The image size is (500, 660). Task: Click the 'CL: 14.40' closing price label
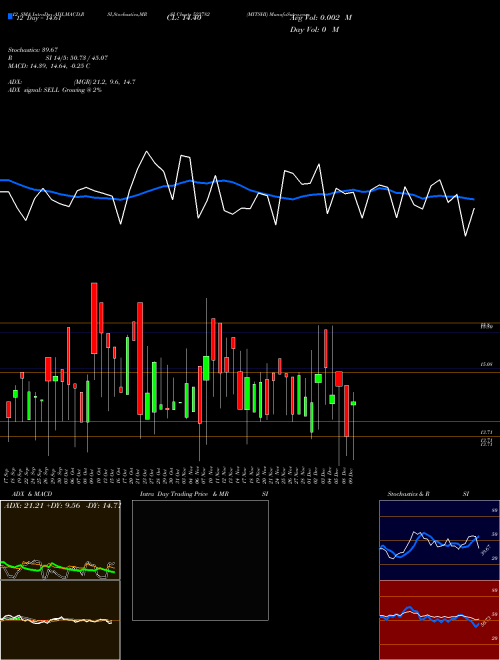[x=184, y=18]
